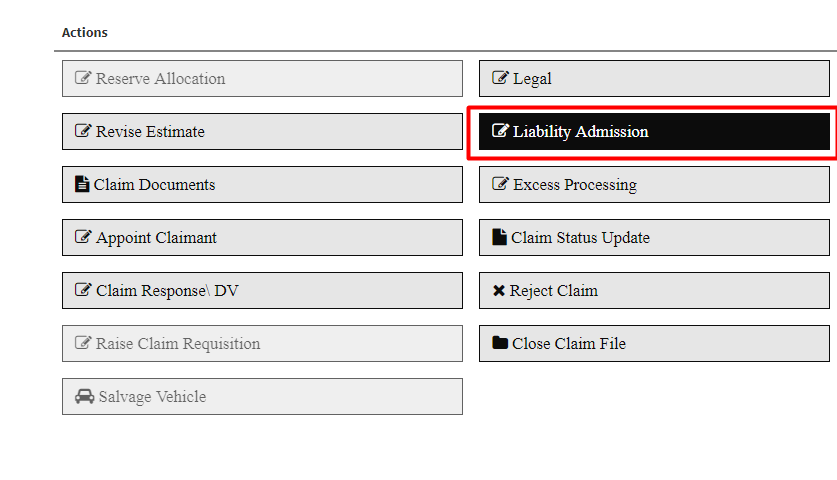The width and height of the screenshot is (837, 480).
Task: Click the edit icon on Liability Admission
Action: coord(501,132)
